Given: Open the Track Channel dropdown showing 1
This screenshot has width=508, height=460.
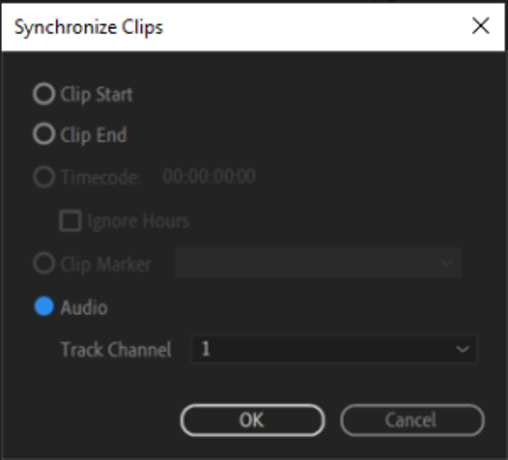Looking at the screenshot, I should 334,349.
